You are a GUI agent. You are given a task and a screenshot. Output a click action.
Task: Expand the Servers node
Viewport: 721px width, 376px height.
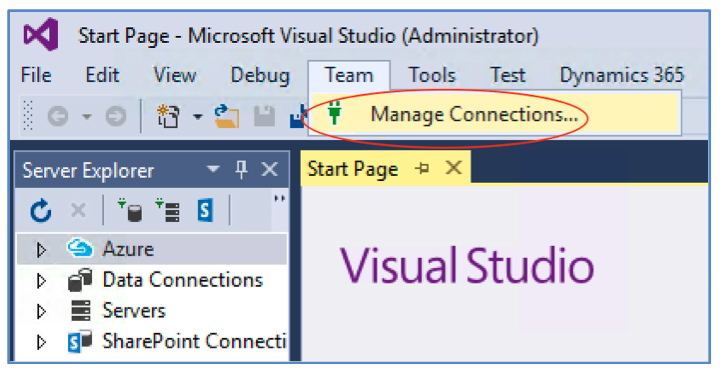coord(41,311)
